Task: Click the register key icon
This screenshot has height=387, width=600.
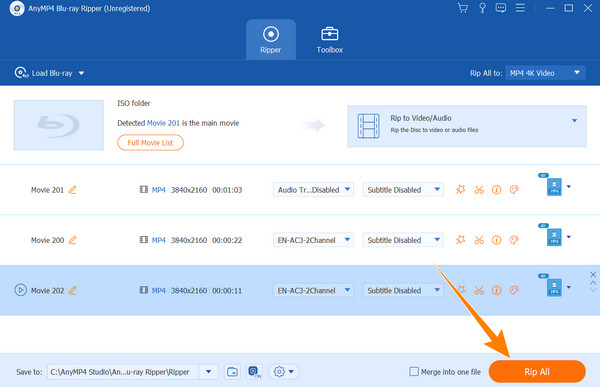Action: coord(482,8)
